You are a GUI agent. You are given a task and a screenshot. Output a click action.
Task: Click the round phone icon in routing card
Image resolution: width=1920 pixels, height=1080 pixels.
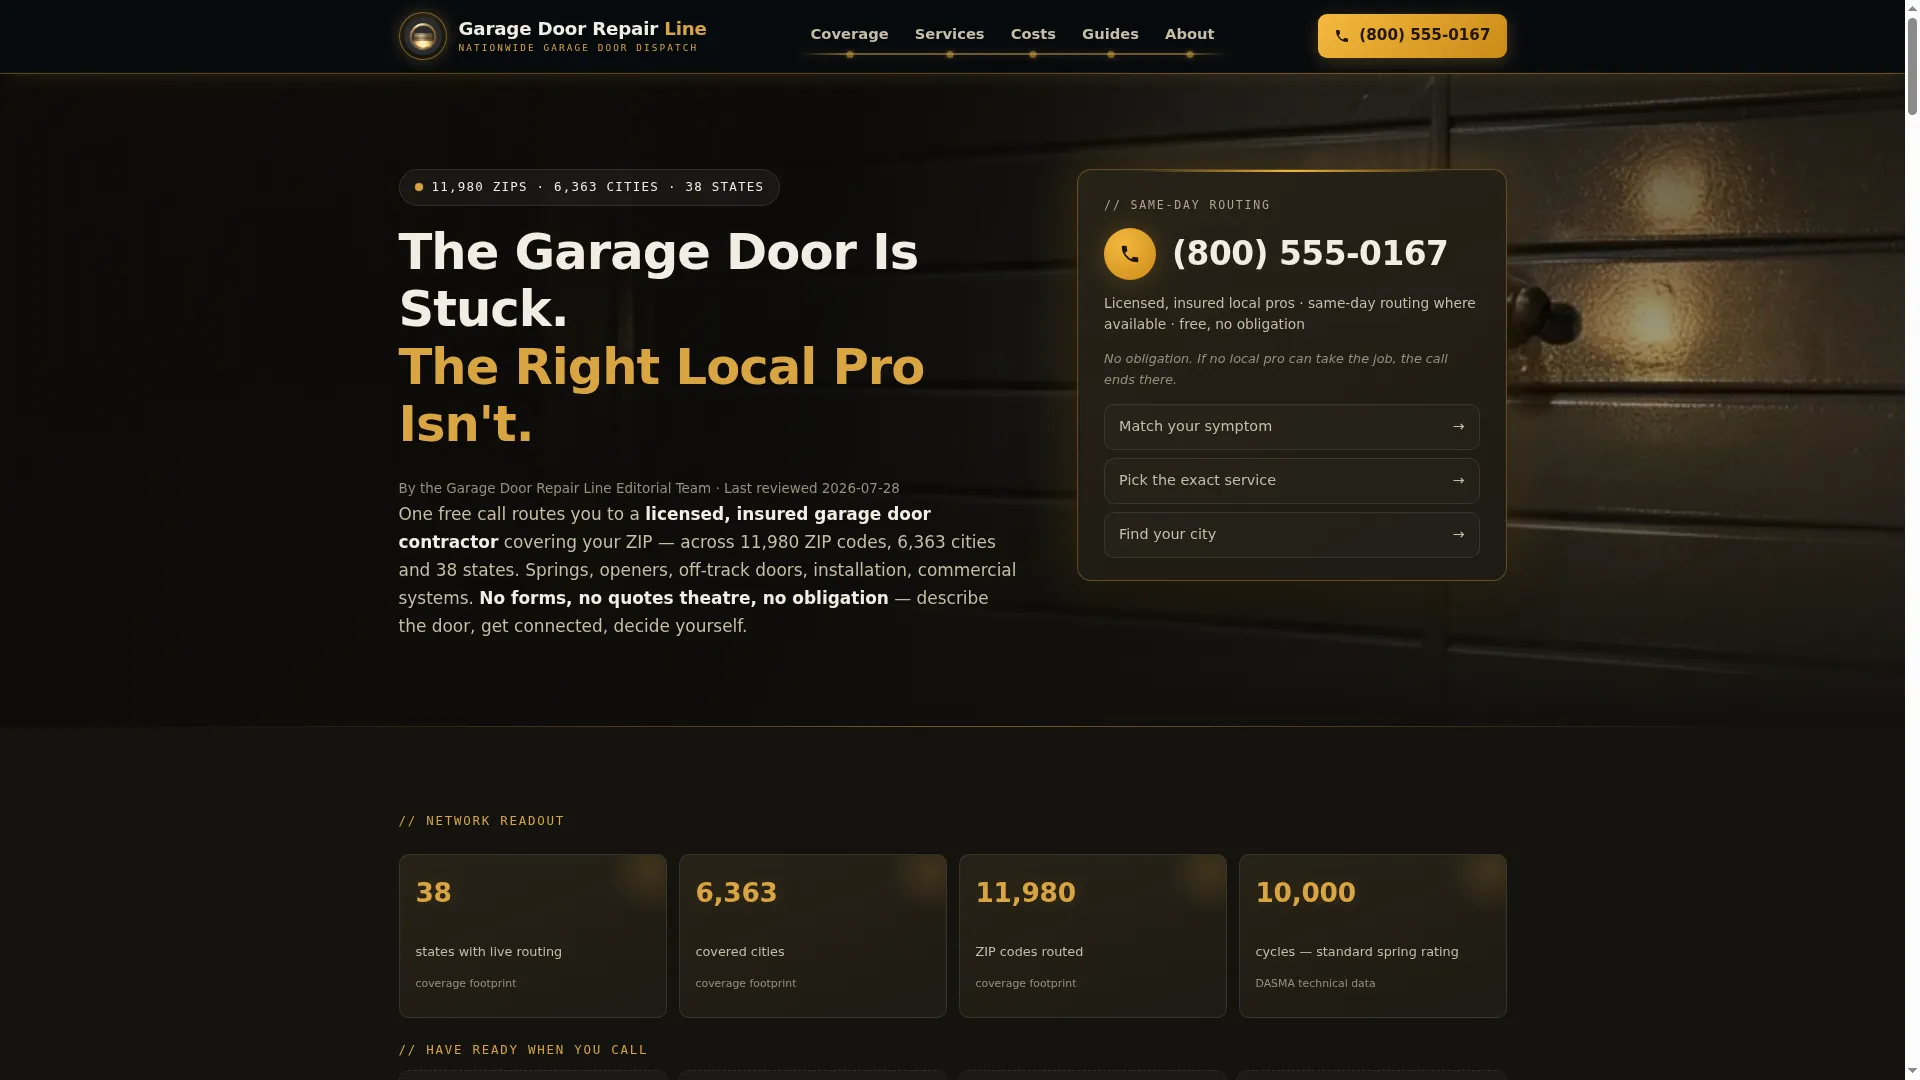click(x=1129, y=254)
